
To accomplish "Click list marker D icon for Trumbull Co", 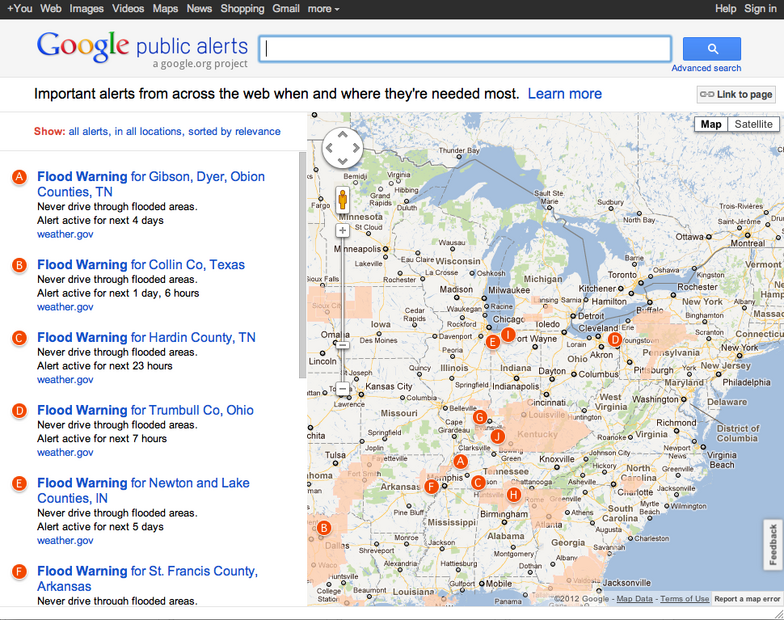I will 19,410.
